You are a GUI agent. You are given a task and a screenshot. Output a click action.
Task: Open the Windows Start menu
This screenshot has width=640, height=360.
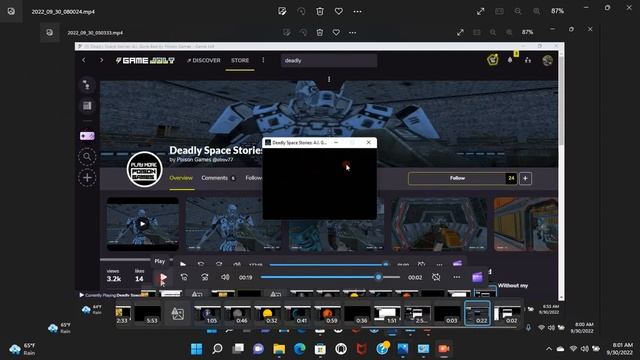point(197,349)
